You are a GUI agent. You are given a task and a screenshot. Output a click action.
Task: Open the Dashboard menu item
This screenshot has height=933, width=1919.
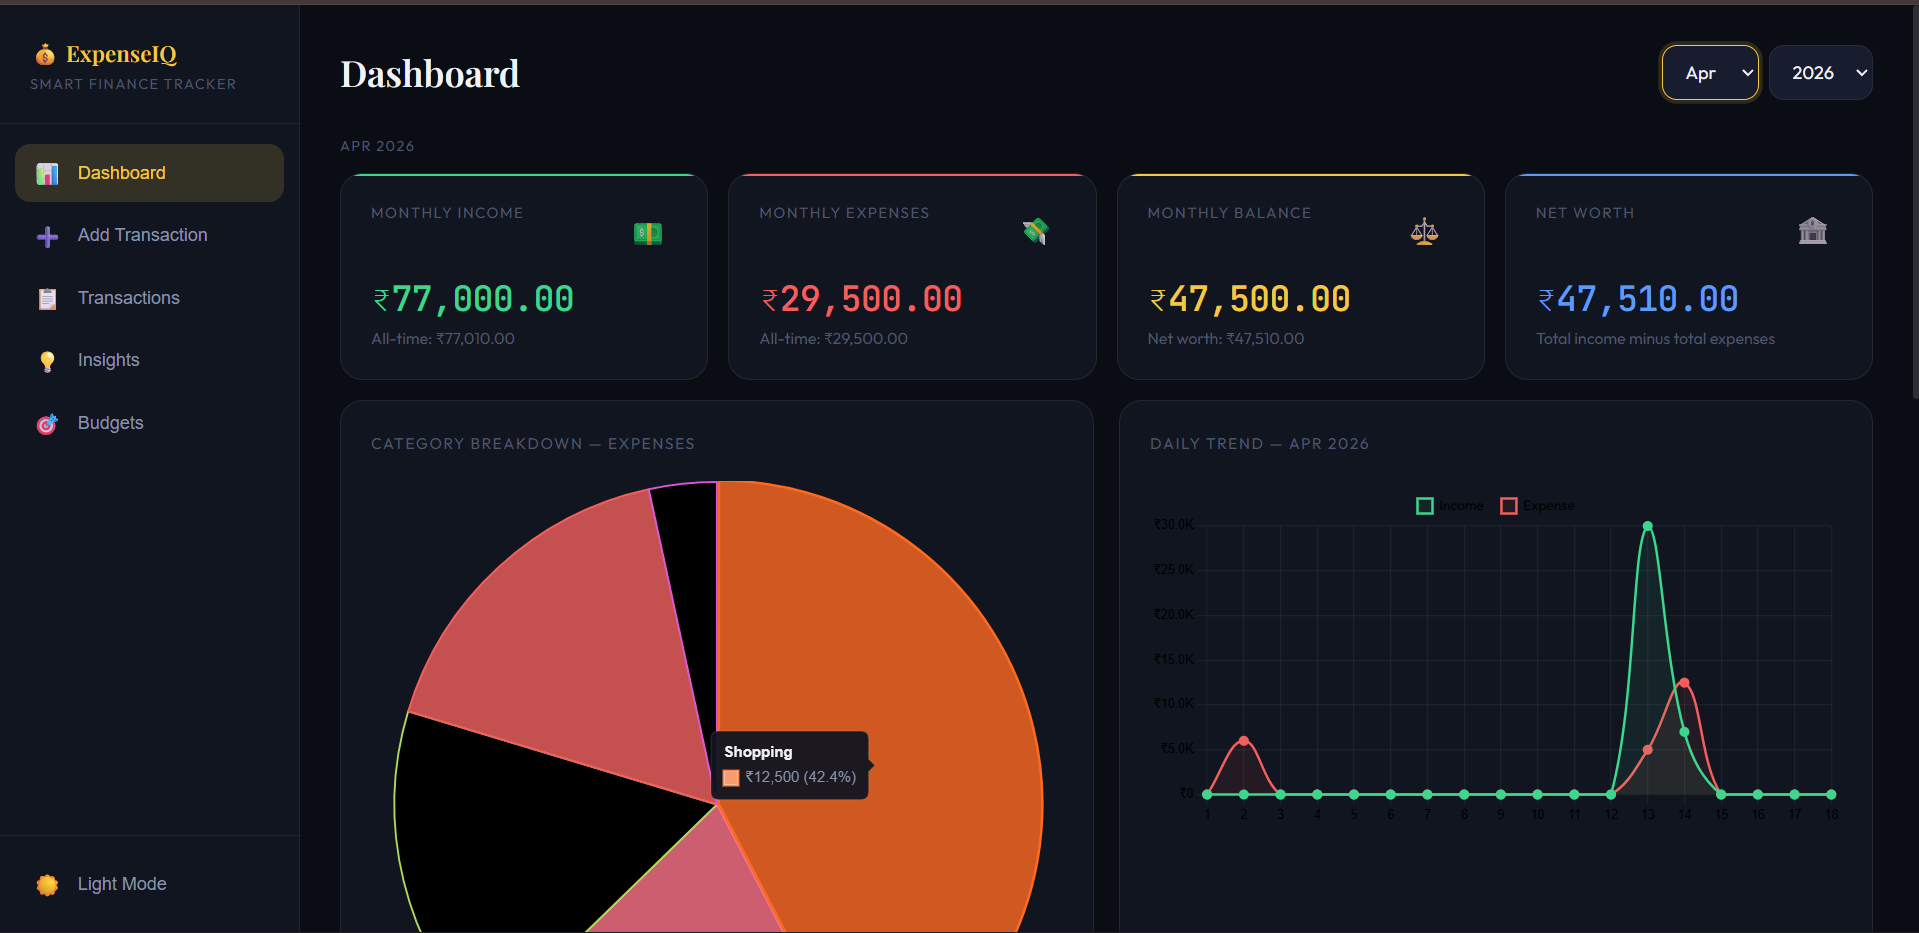[x=150, y=173]
